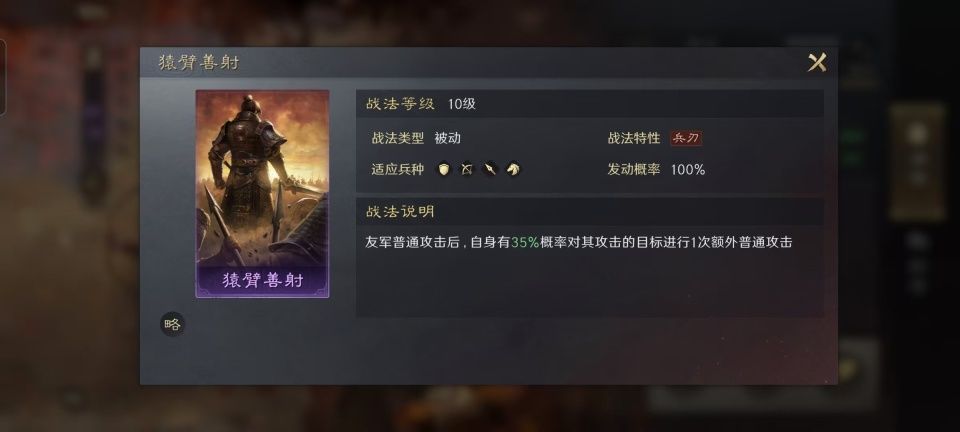Click the panel title 猿臂善射 at top

[199, 62]
